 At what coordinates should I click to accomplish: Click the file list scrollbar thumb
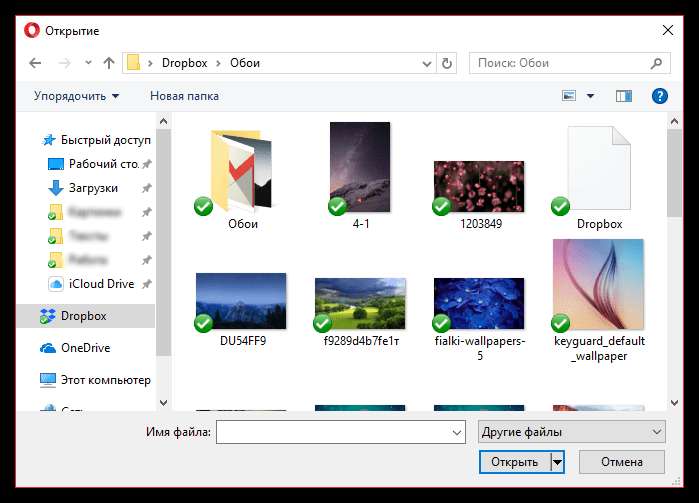point(674,173)
